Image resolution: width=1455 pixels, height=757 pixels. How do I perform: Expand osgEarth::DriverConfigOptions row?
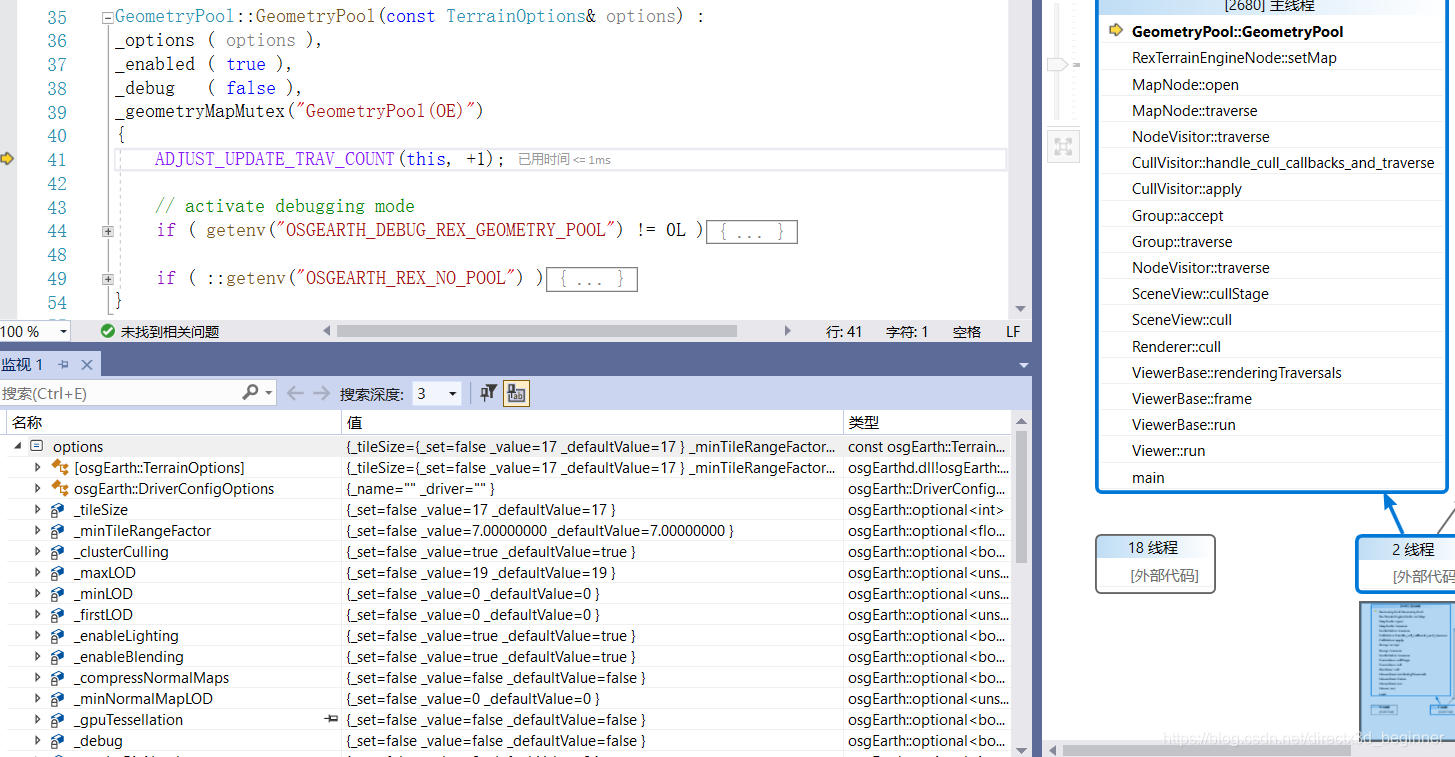coord(38,488)
